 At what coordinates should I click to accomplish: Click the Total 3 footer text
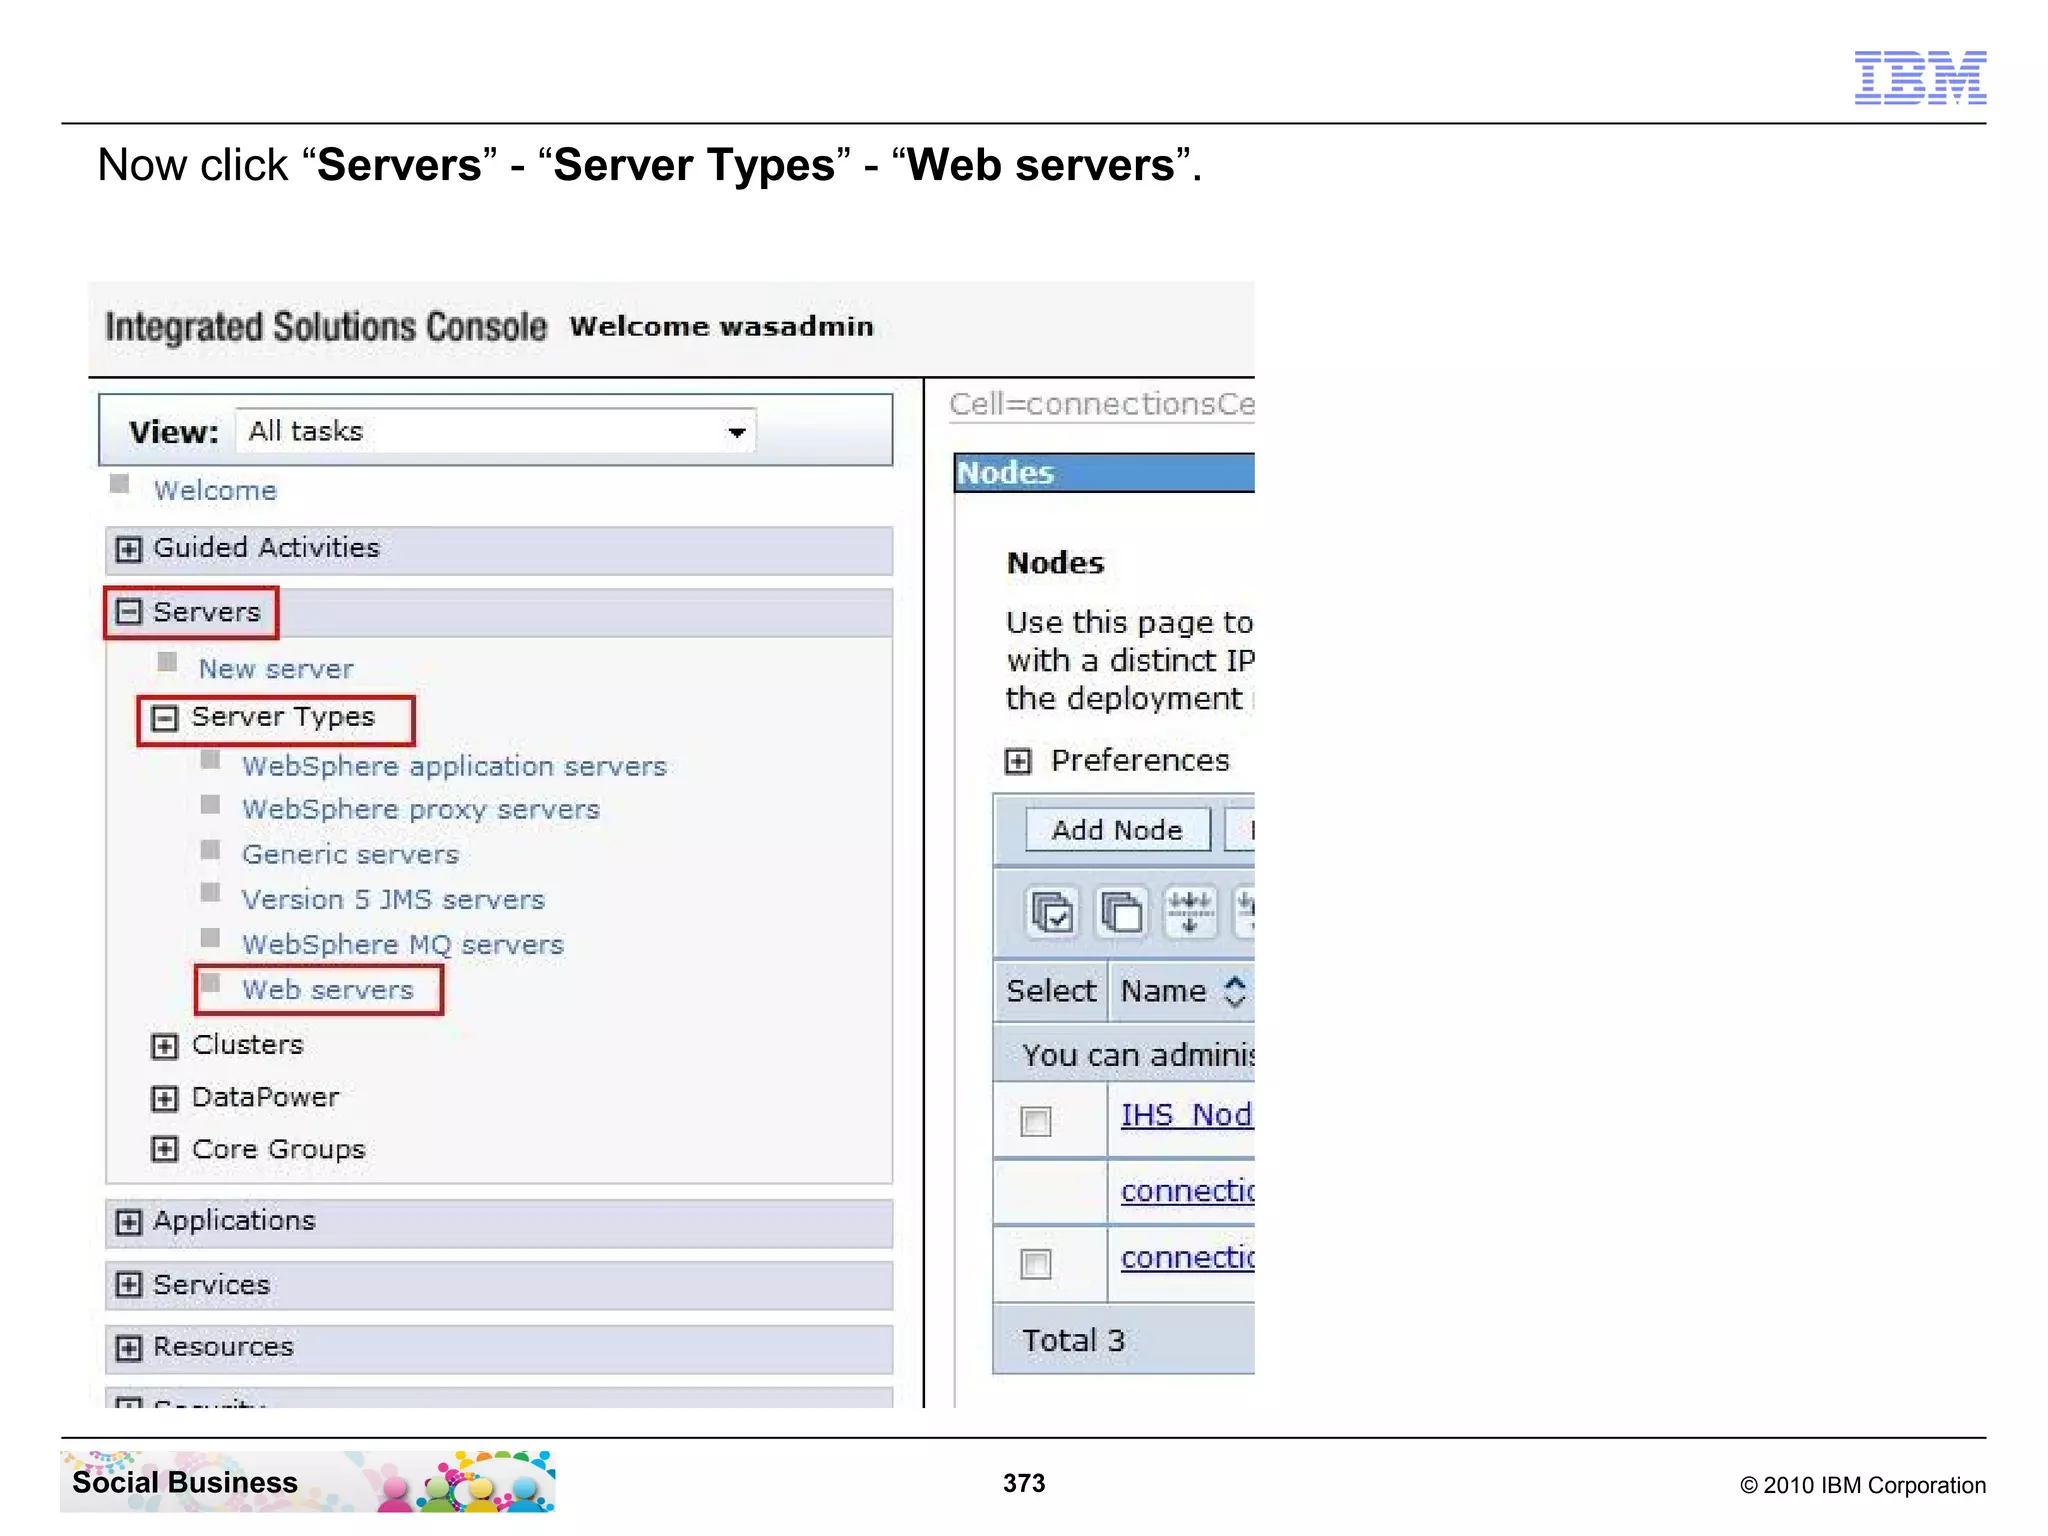1073,1340
